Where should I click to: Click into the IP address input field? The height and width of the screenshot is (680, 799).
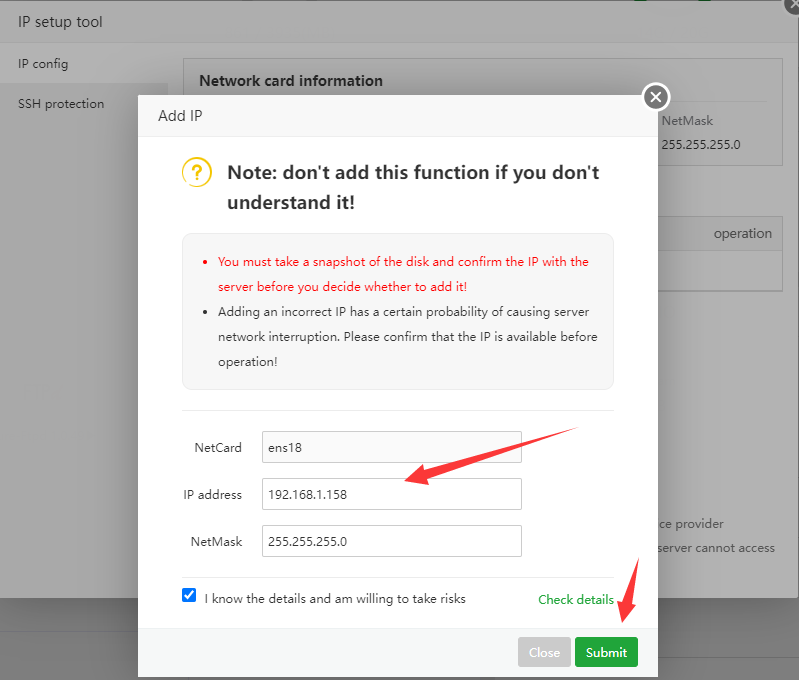coord(391,494)
